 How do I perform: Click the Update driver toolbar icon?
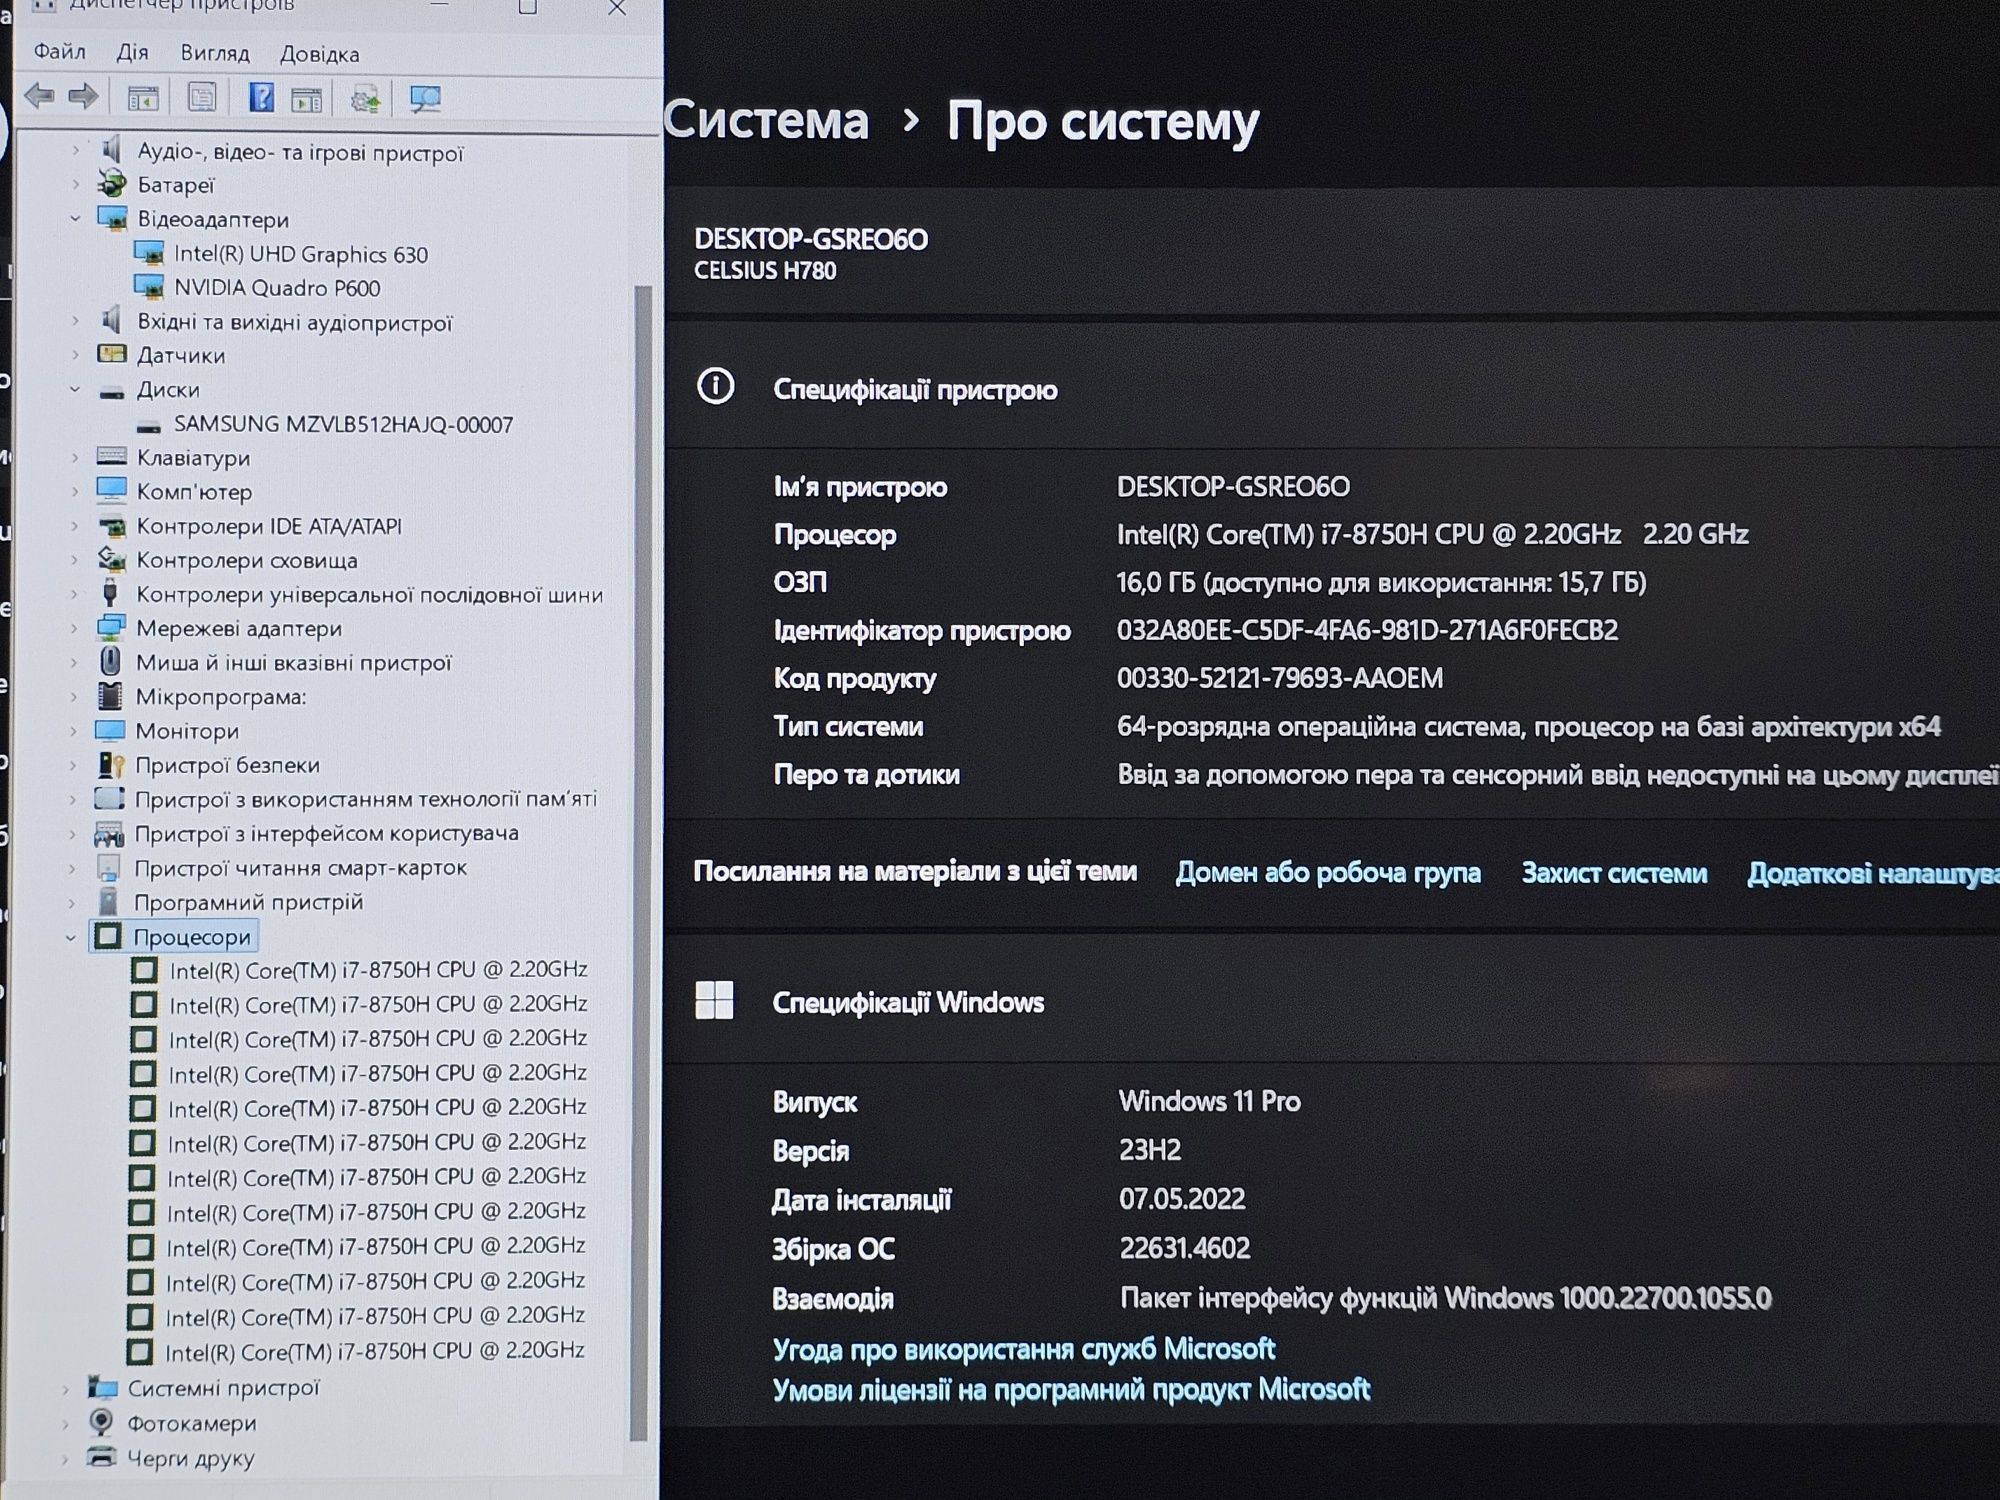click(365, 99)
